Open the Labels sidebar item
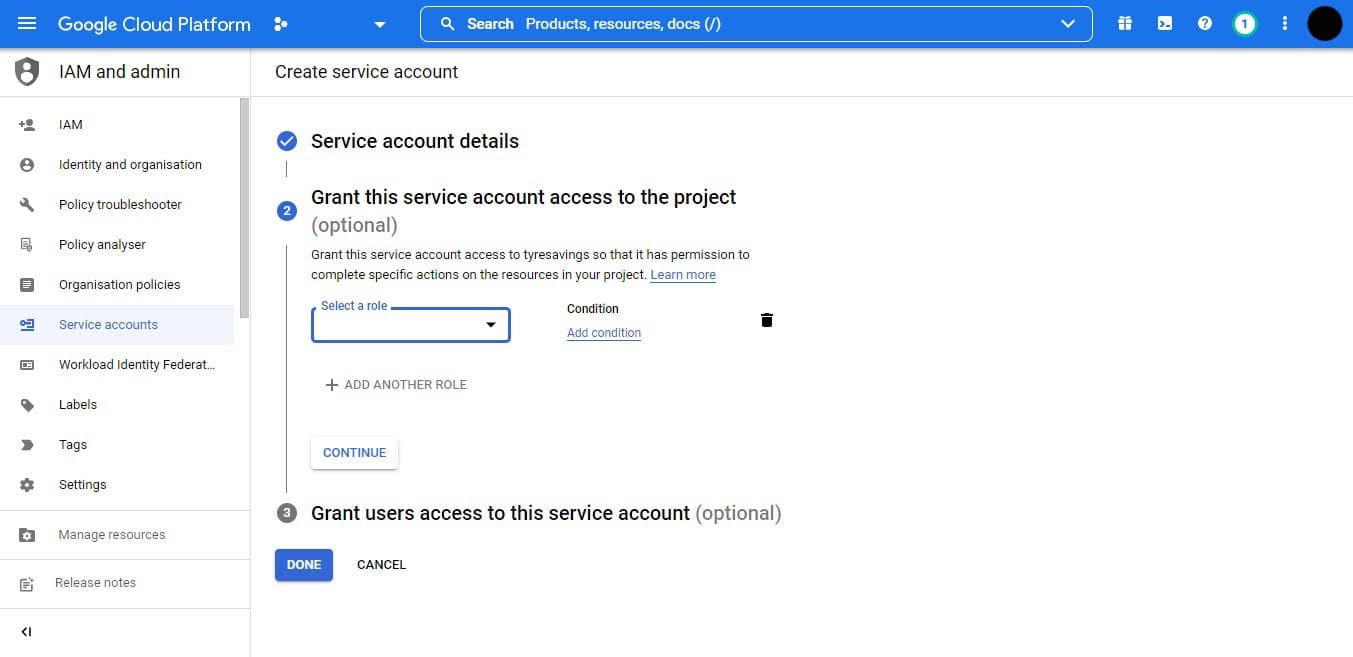Viewport: 1353px width, 657px height. (x=117, y=405)
